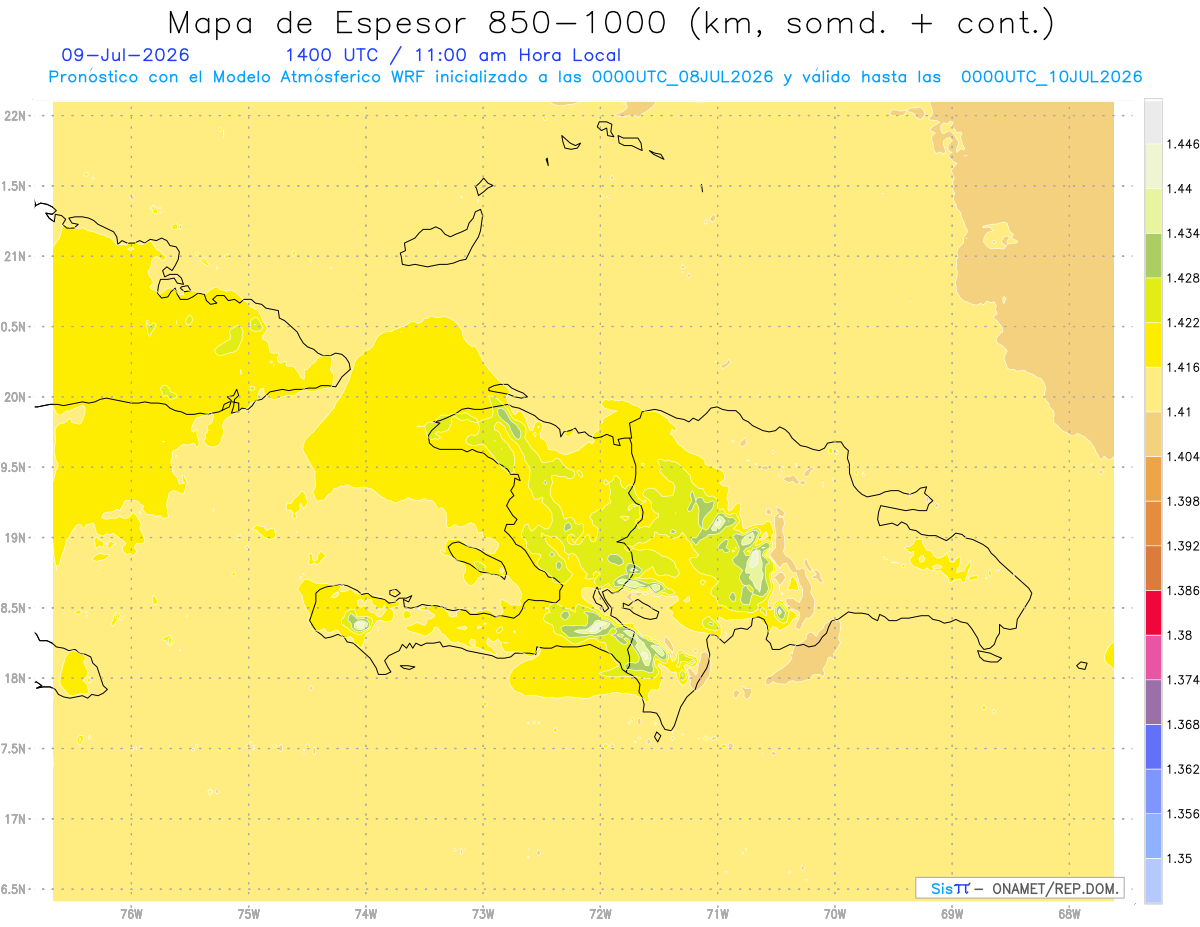The width and height of the screenshot is (1200, 927).
Task: Click the longitude label '75W'
Action: coord(249,914)
